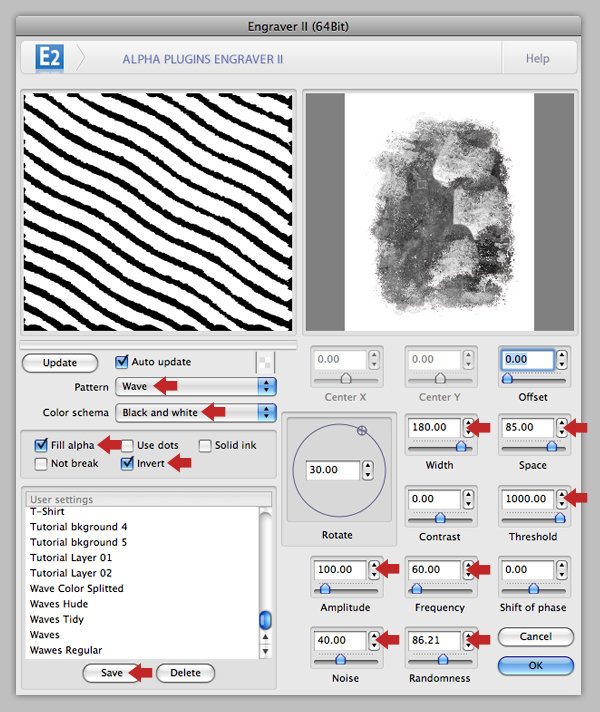
Task: Click the Threshold value stepper
Action: (x=562, y=499)
